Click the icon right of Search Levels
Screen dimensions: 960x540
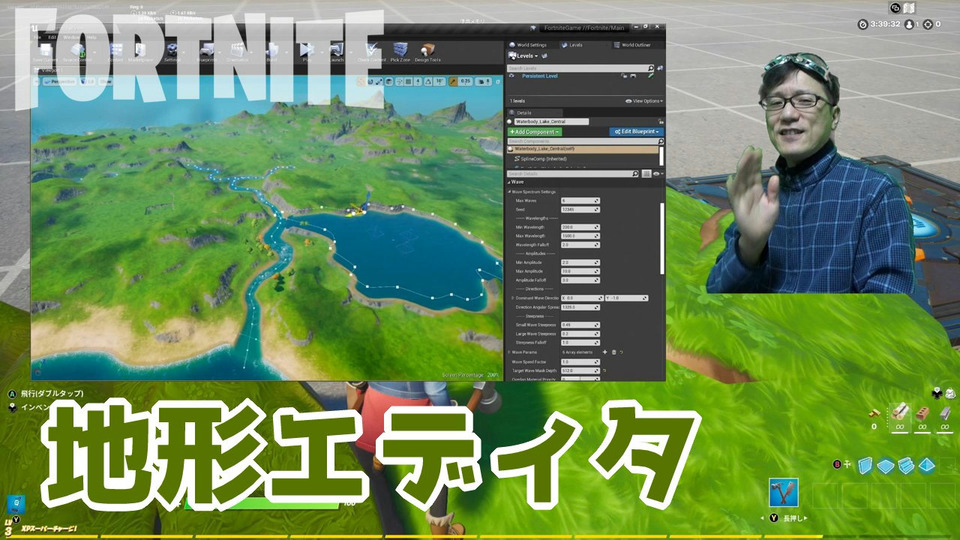pos(660,68)
